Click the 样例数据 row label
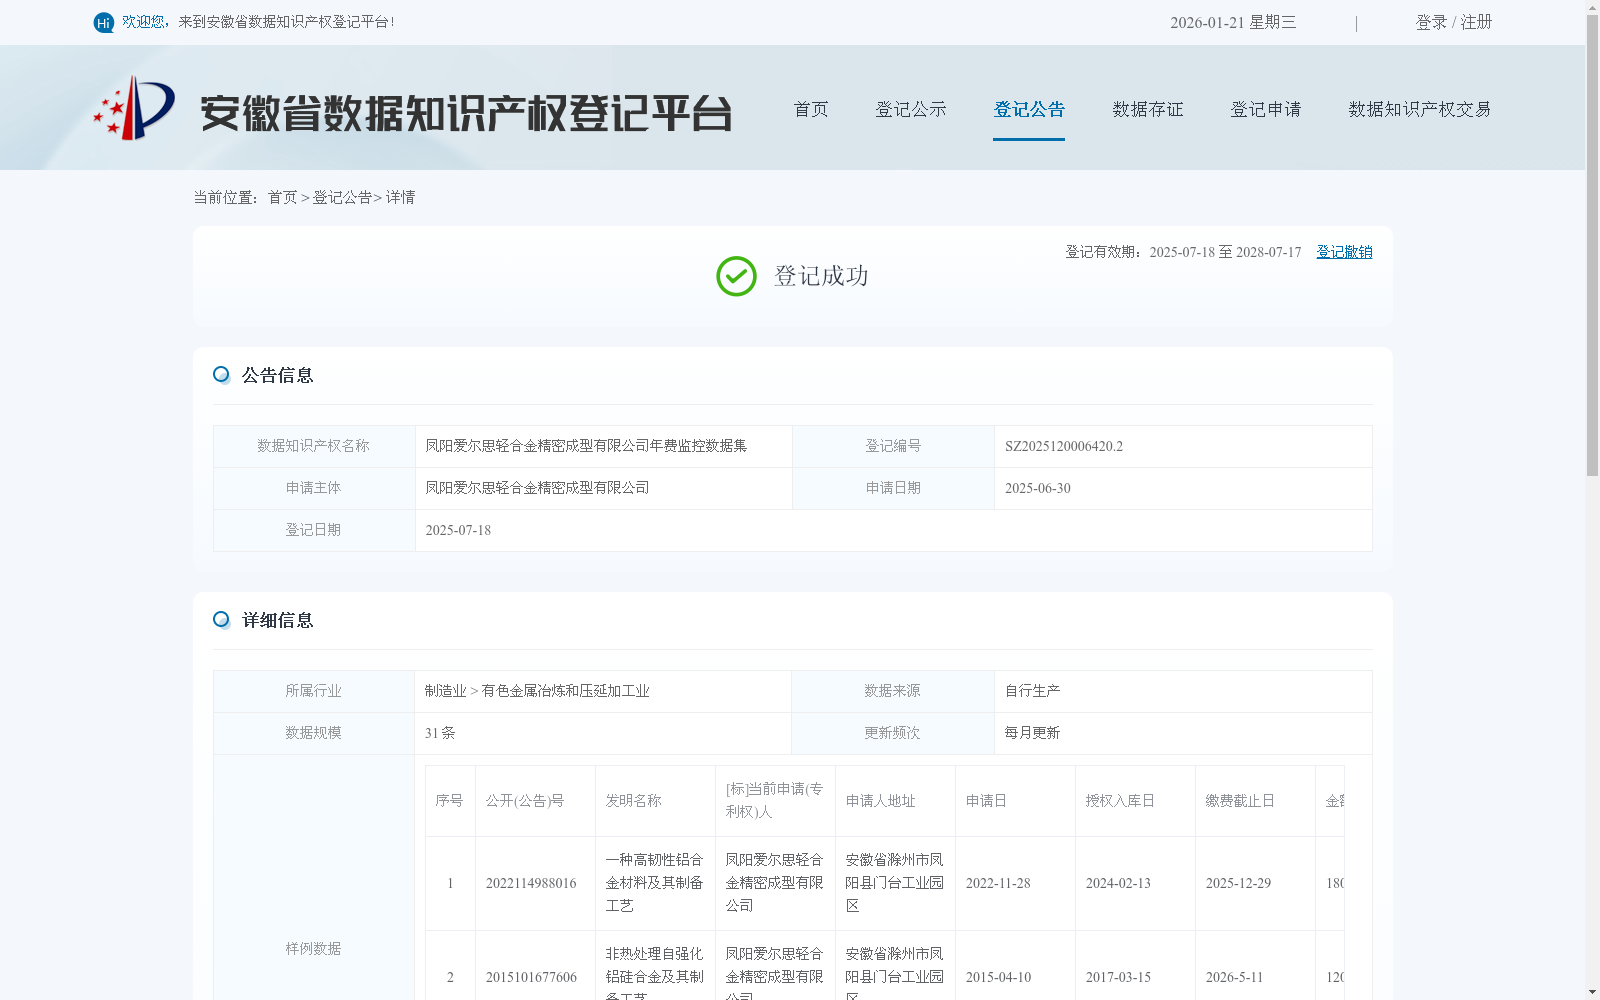The width and height of the screenshot is (1600, 1000). 313,949
